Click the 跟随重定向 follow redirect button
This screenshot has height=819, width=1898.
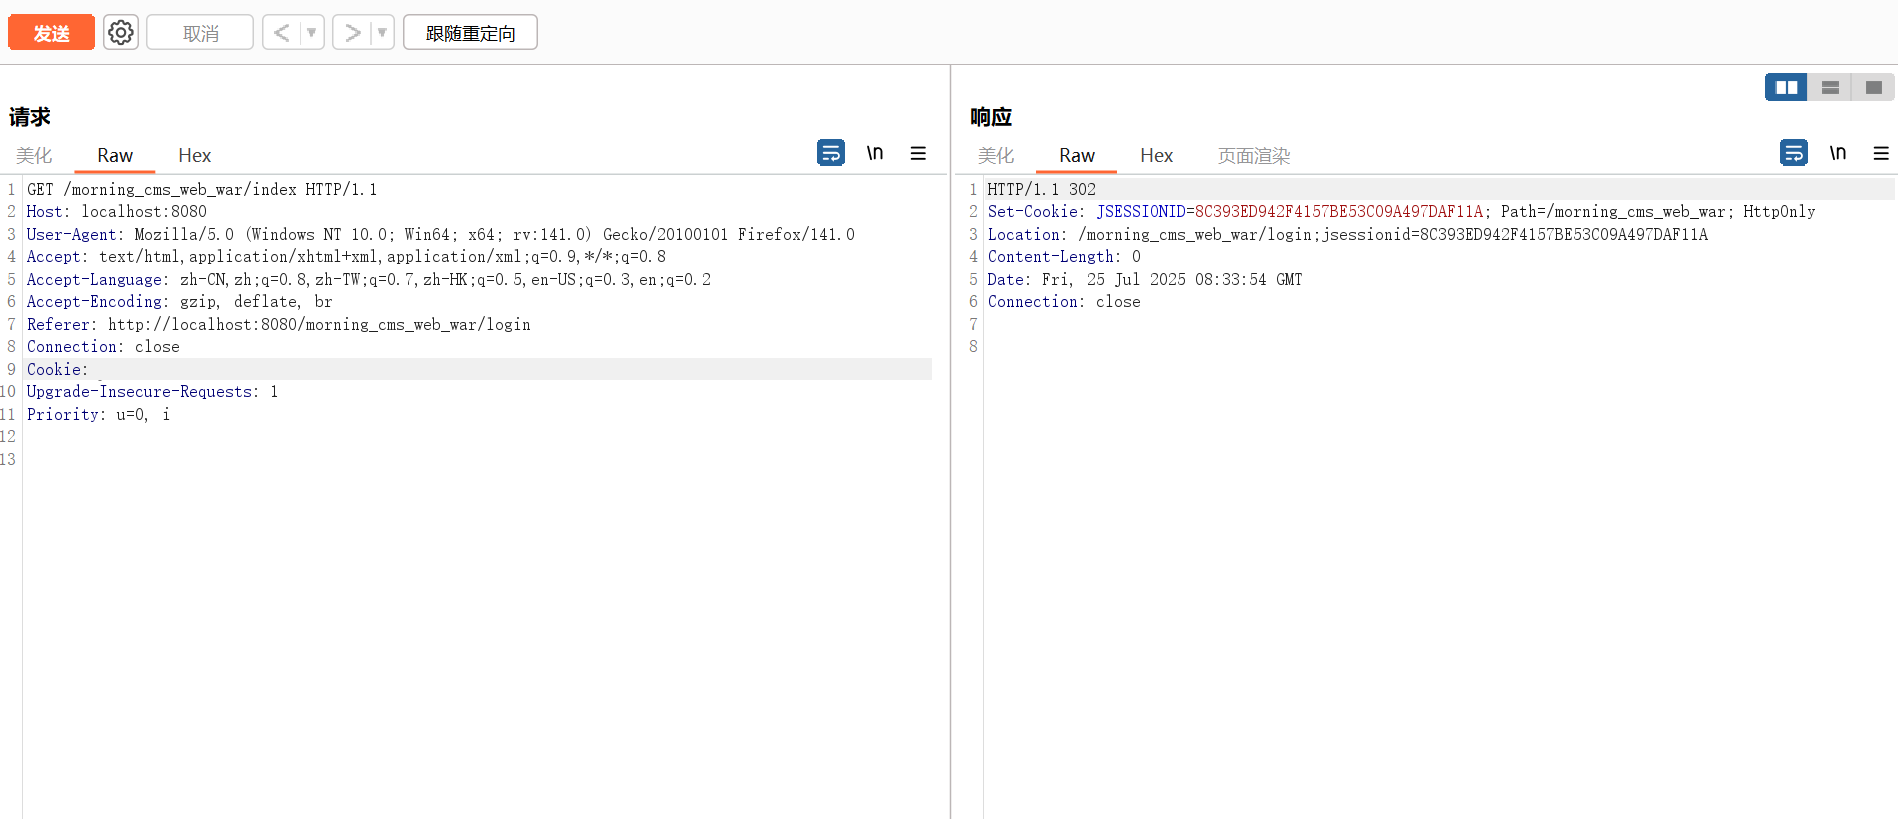point(470,33)
